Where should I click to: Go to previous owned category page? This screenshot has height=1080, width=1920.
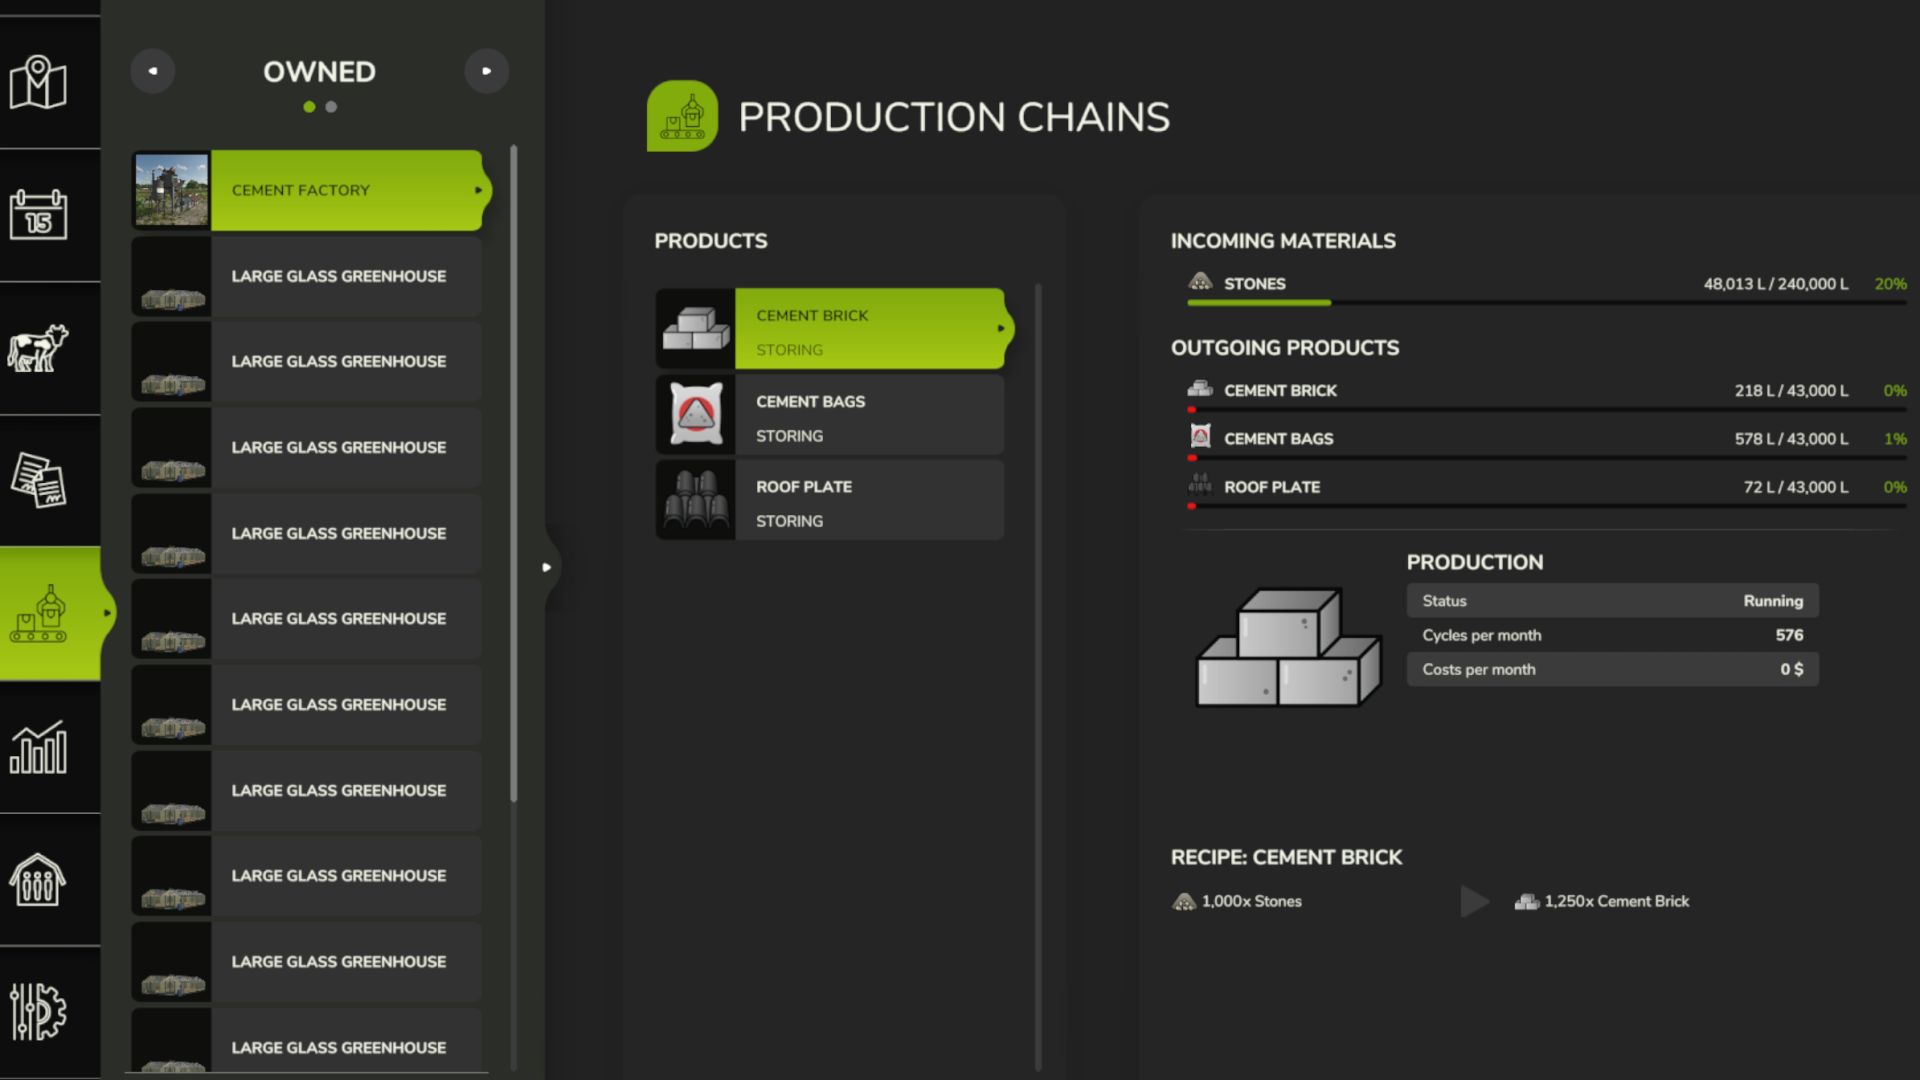[153, 71]
